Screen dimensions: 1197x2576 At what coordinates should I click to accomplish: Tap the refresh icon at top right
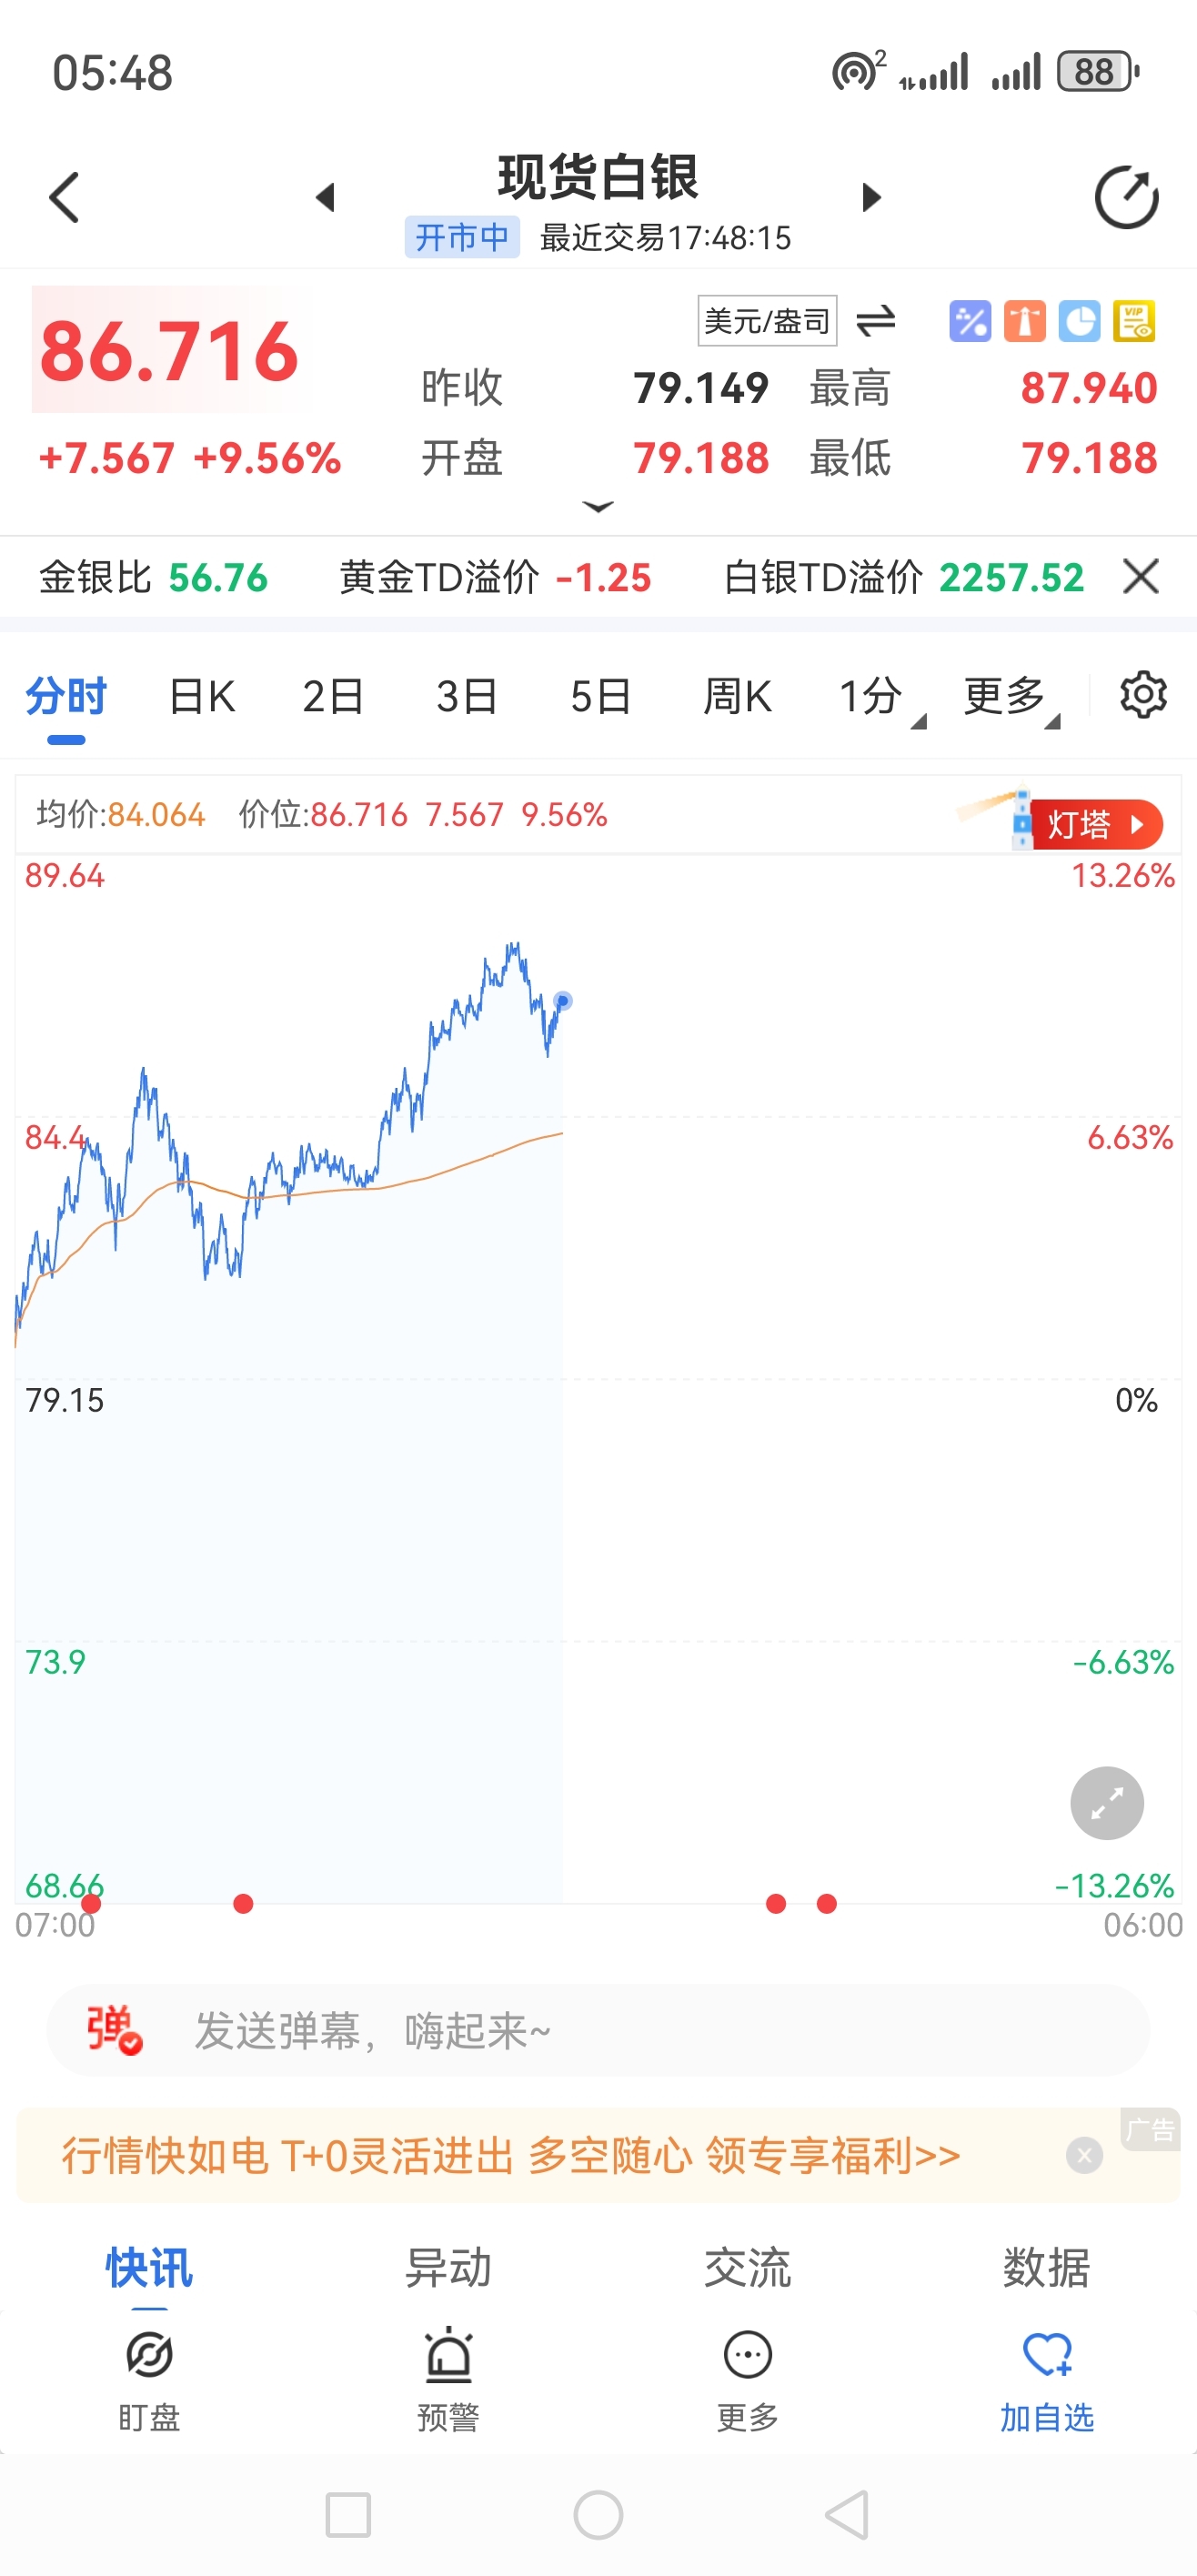point(1125,198)
